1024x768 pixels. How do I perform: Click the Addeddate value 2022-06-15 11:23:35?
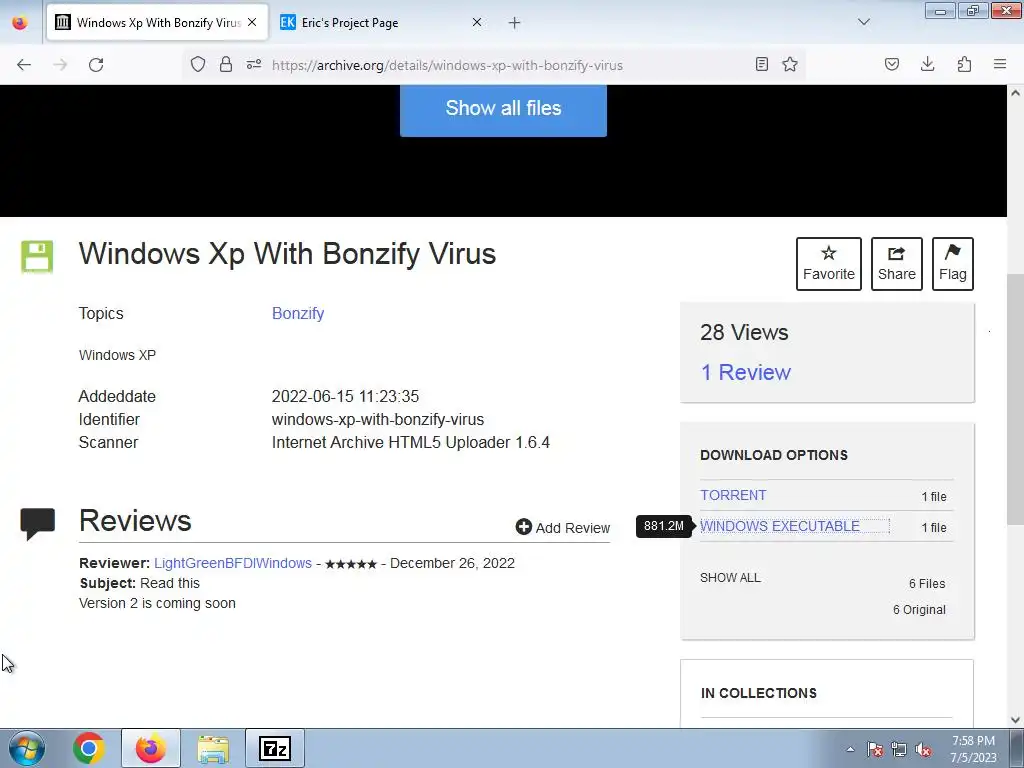[345, 396]
